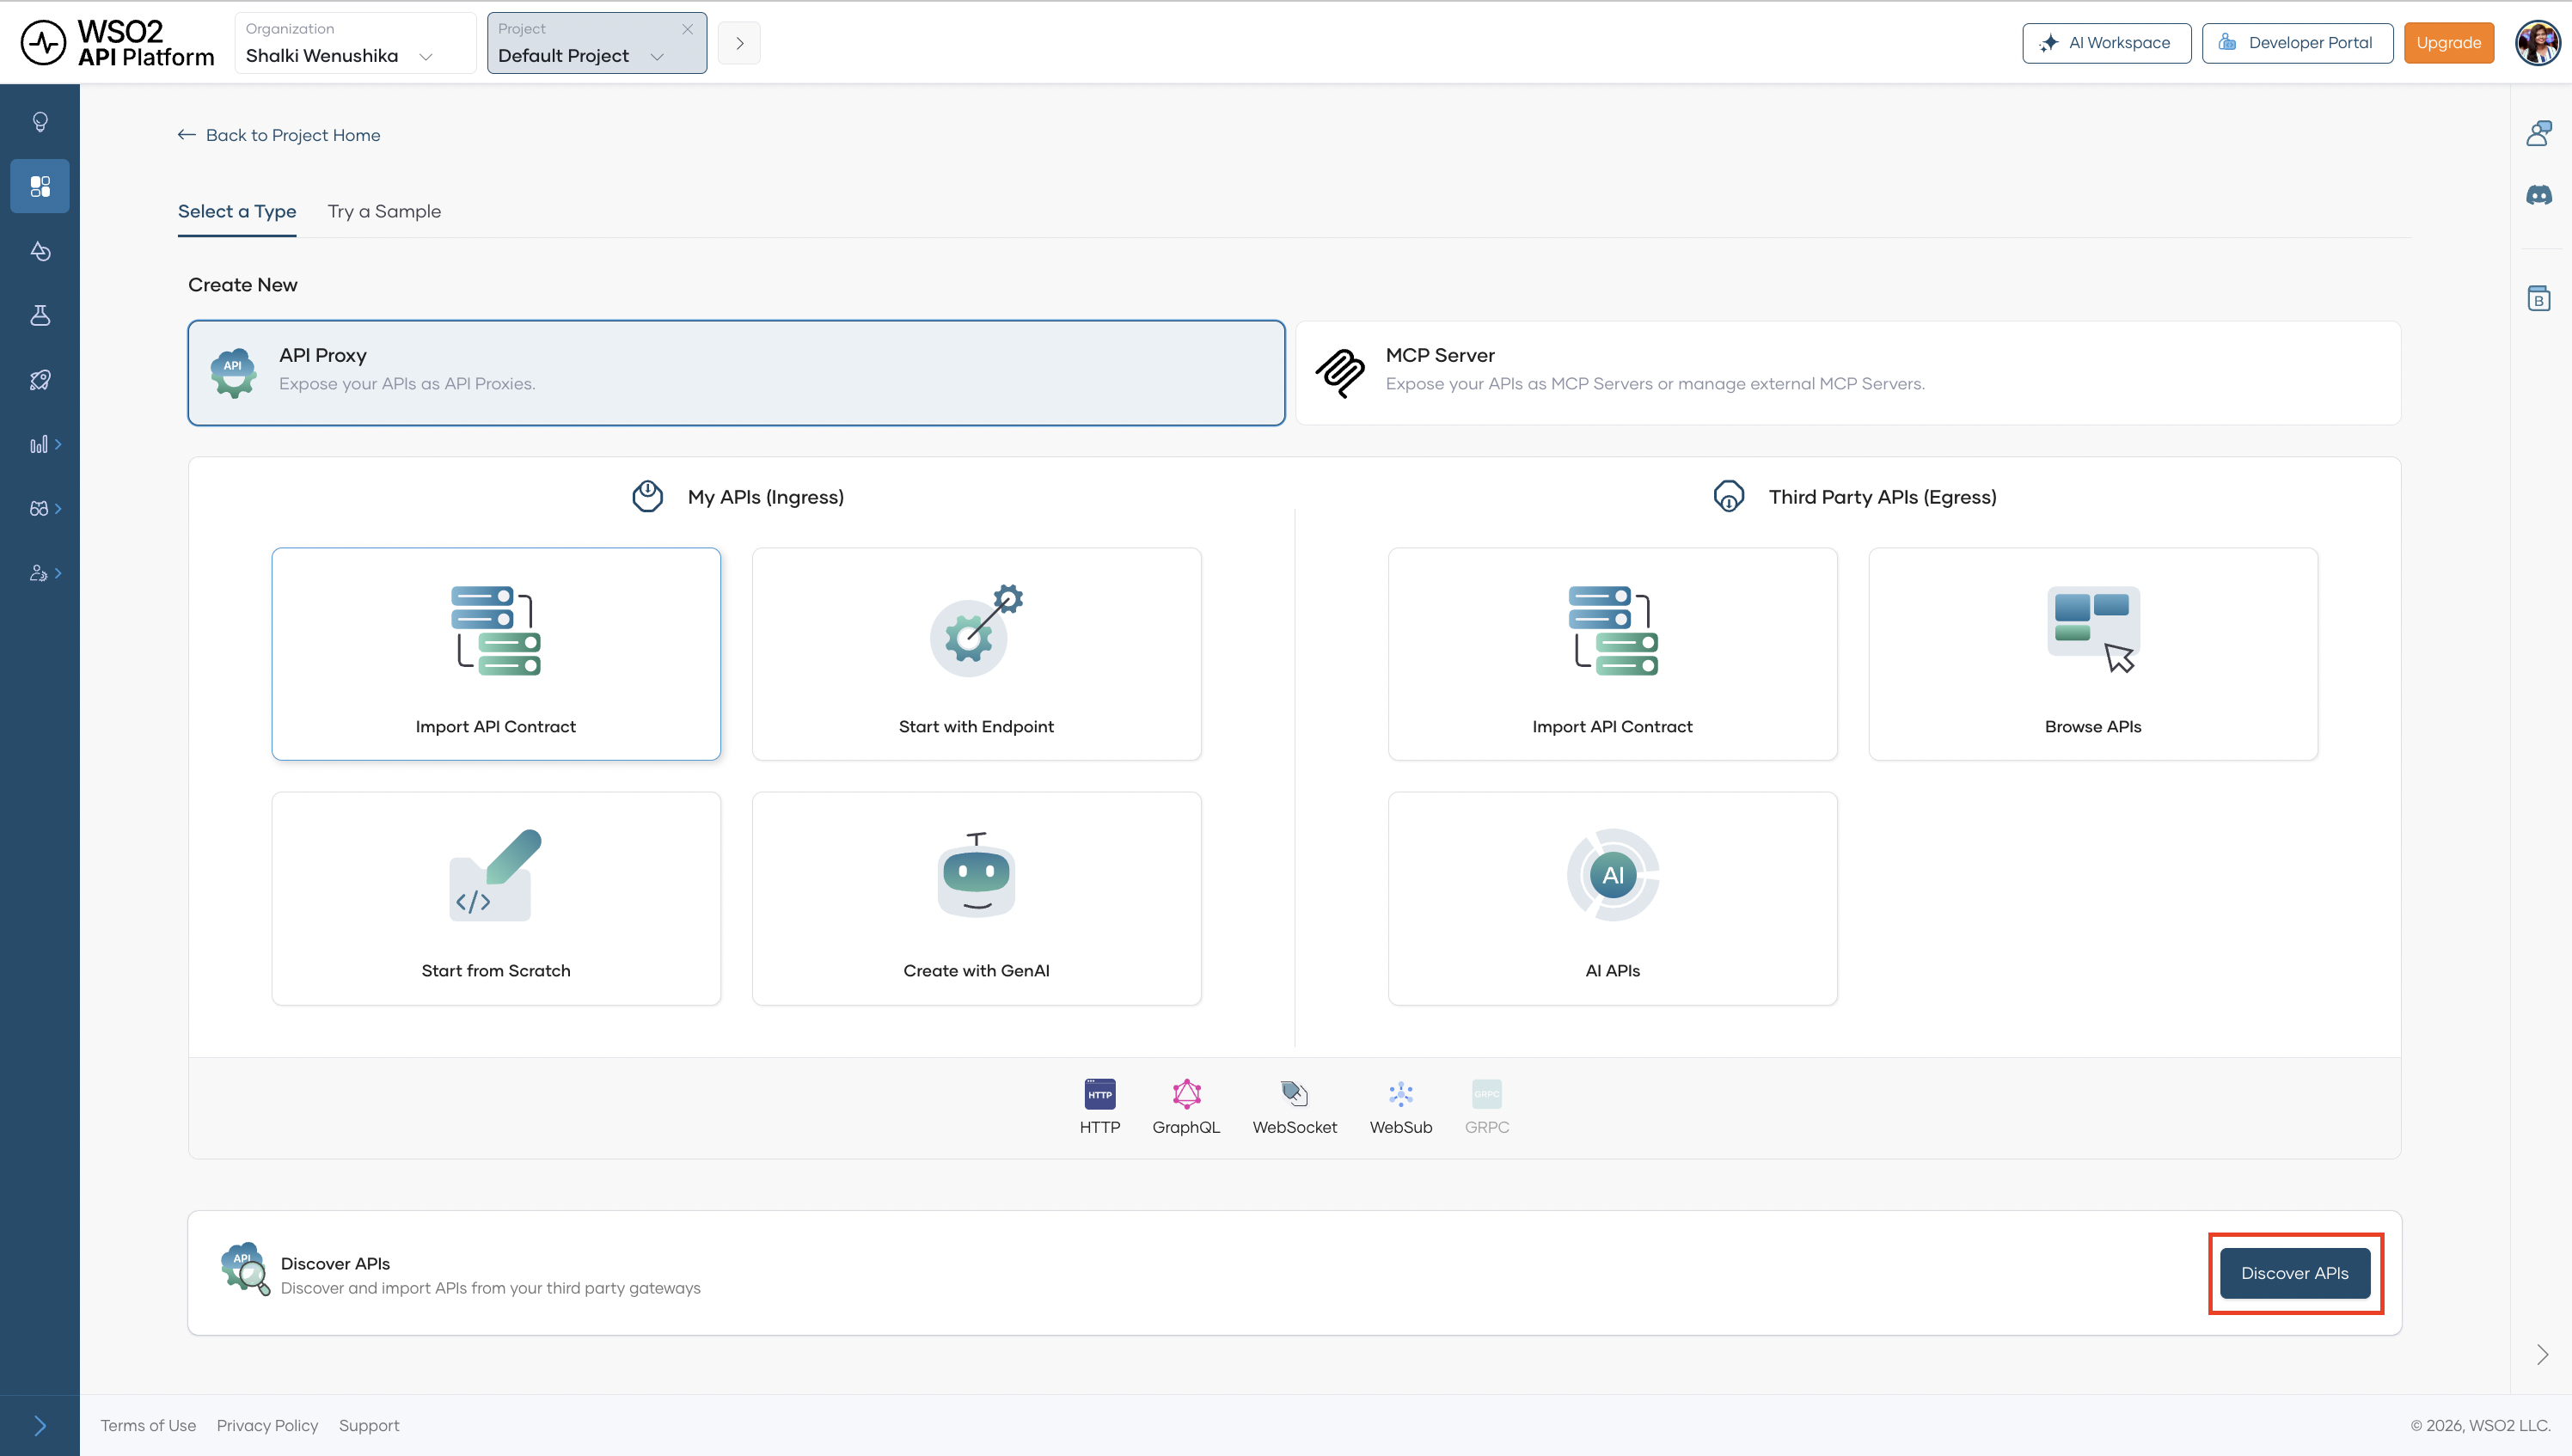Click the Discover APIs button

pos(2294,1273)
